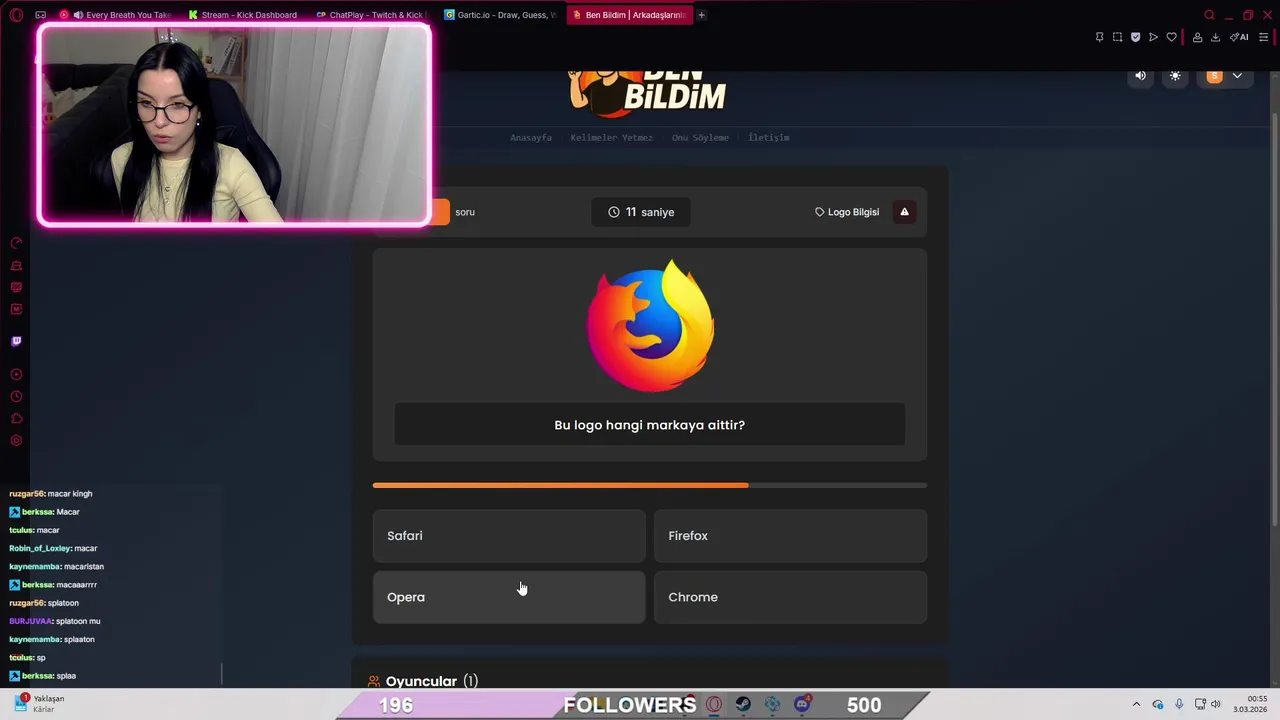The width and height of the screenshot is (1280, 720).
Task: Open the GX Cleaner sidebar icon
Action: pyautogui.click(x=16, y=265)
